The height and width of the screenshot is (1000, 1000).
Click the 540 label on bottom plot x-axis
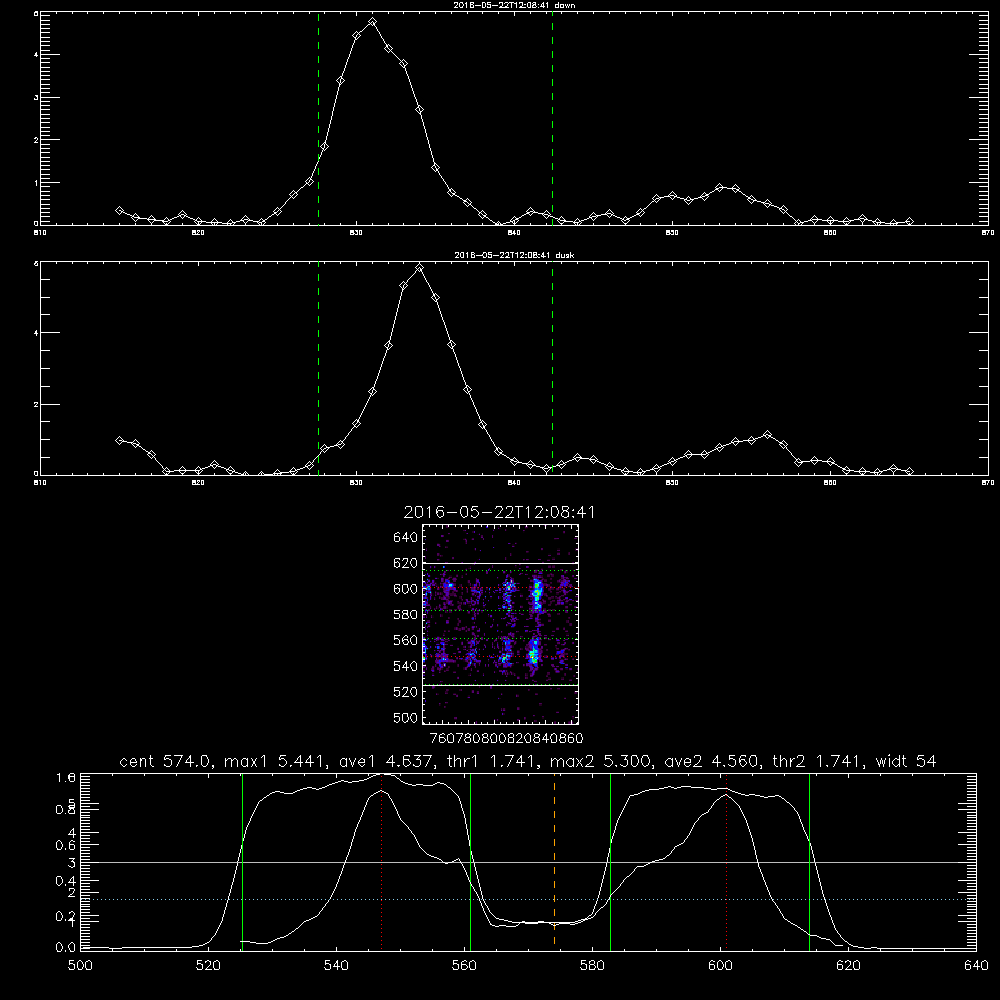pos(336,966)
